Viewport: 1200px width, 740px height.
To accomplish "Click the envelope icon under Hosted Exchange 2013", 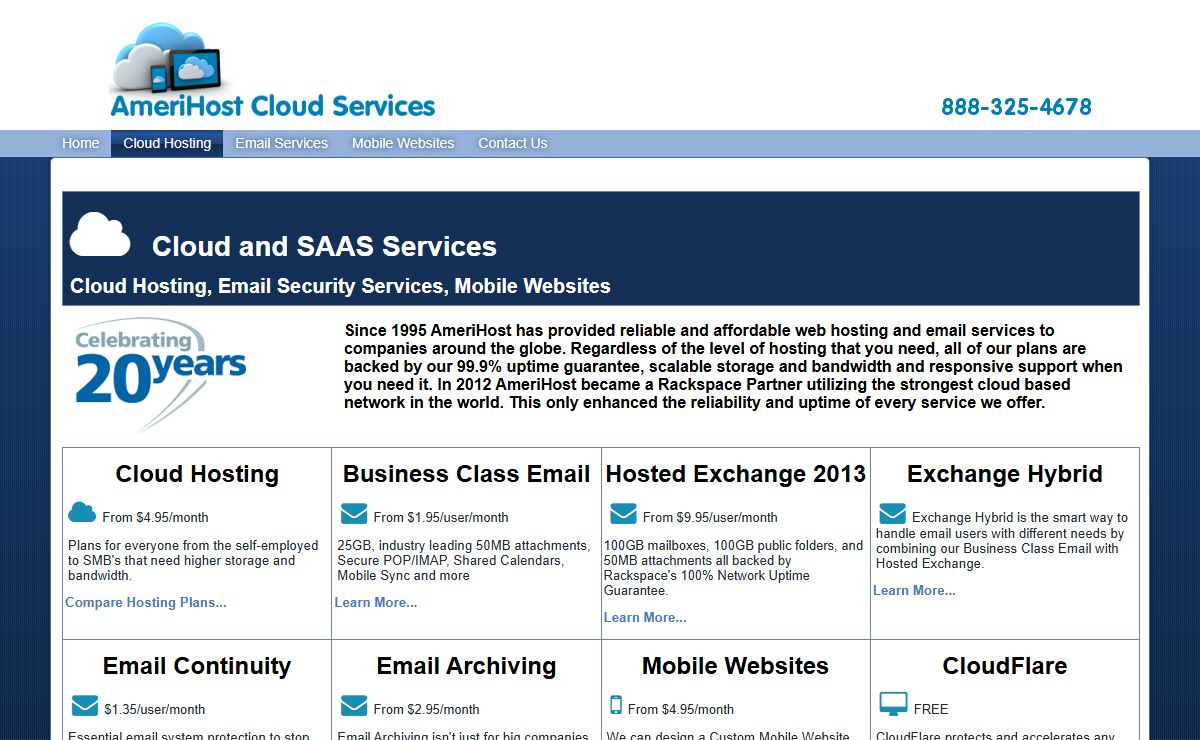I will [x=623, y=514].
